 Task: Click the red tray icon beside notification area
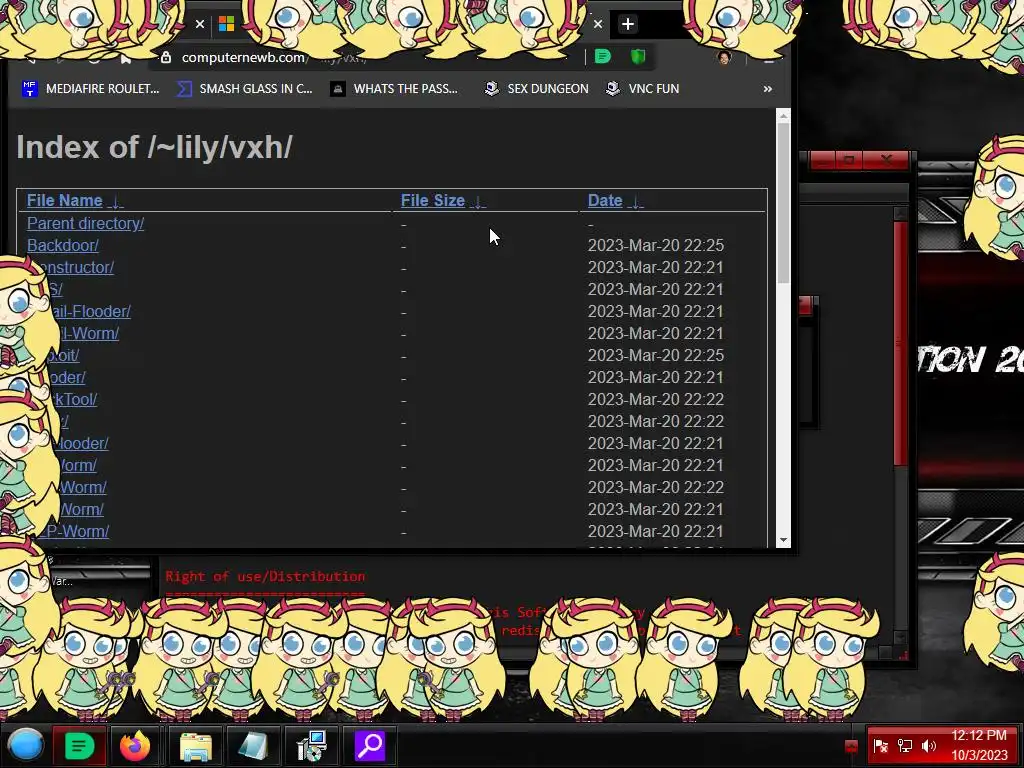(850, 746)
